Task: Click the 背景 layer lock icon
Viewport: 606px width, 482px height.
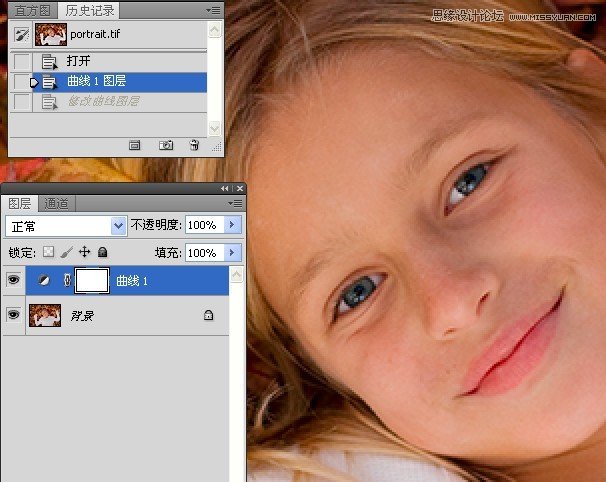Action: pyautogui.click(x=208, y=315)
